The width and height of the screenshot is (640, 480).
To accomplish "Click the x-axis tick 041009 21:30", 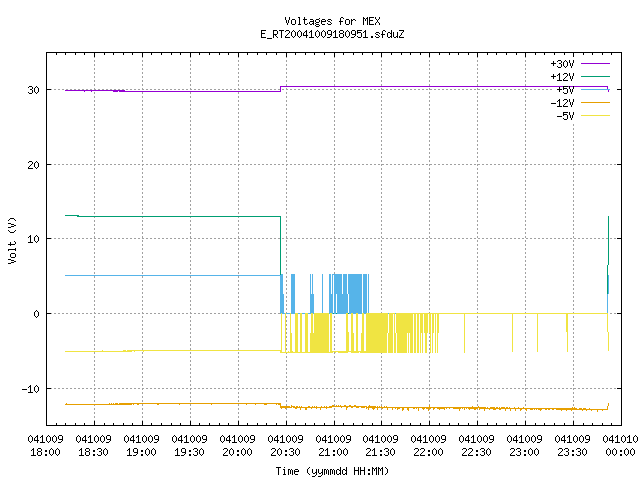I will 380,446.
